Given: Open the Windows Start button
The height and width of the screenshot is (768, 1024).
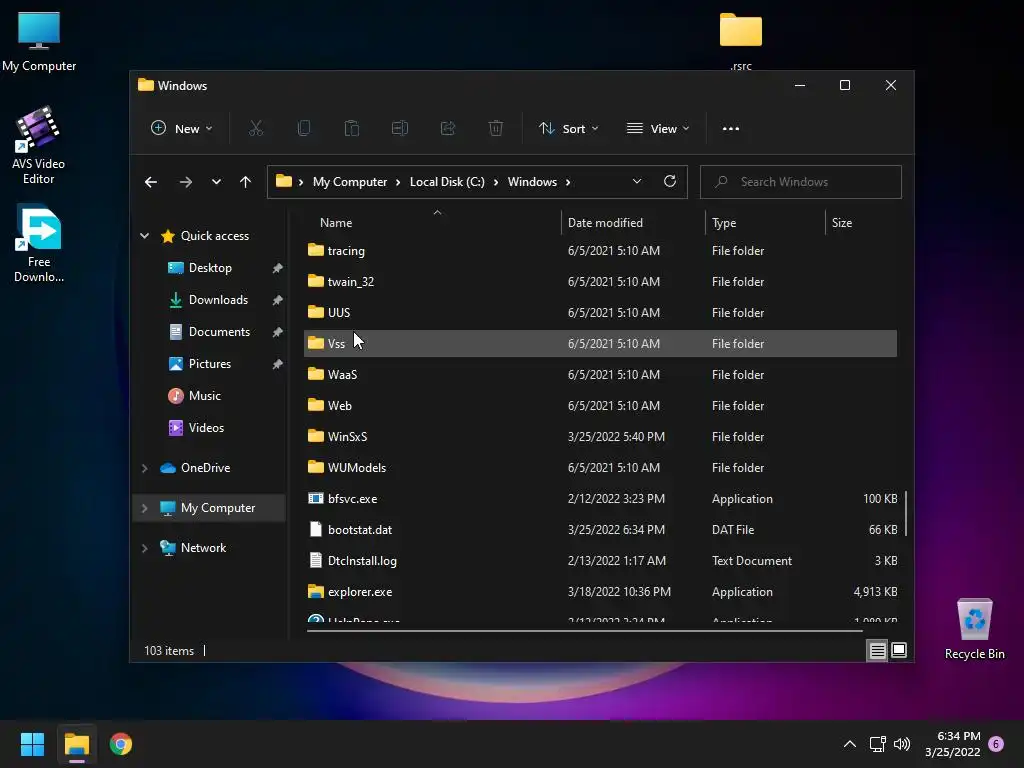Looking at the screenshot, I should coord(32,744).
